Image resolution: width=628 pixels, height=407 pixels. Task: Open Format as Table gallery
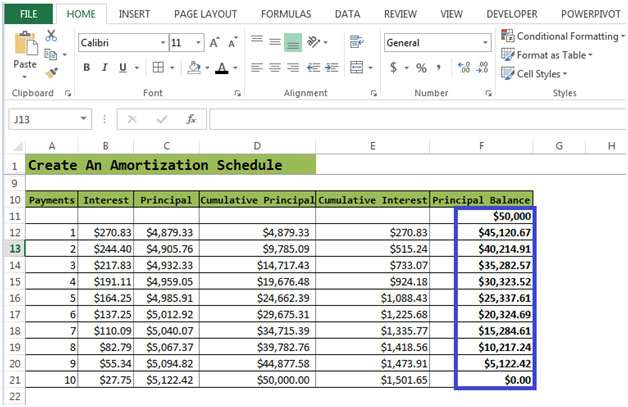pyautogui.click(x=547, y=55)
